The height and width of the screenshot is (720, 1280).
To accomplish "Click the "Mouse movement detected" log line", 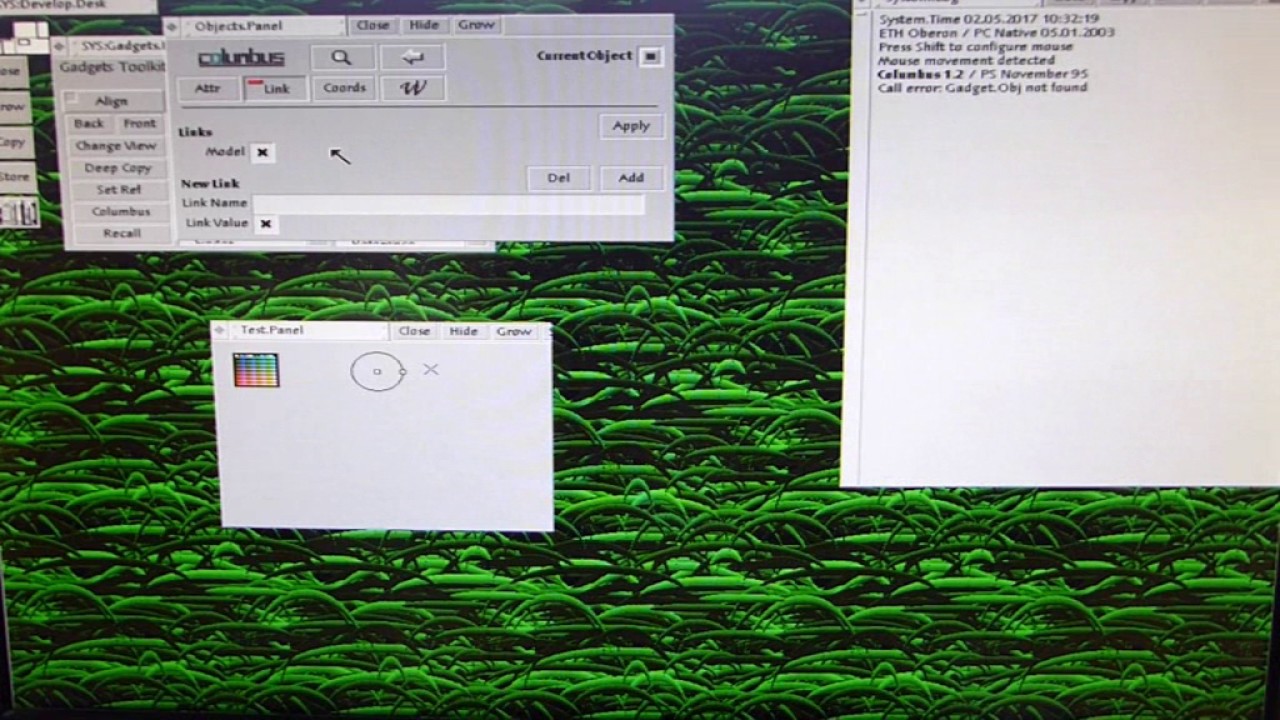I will click(966, 61).
